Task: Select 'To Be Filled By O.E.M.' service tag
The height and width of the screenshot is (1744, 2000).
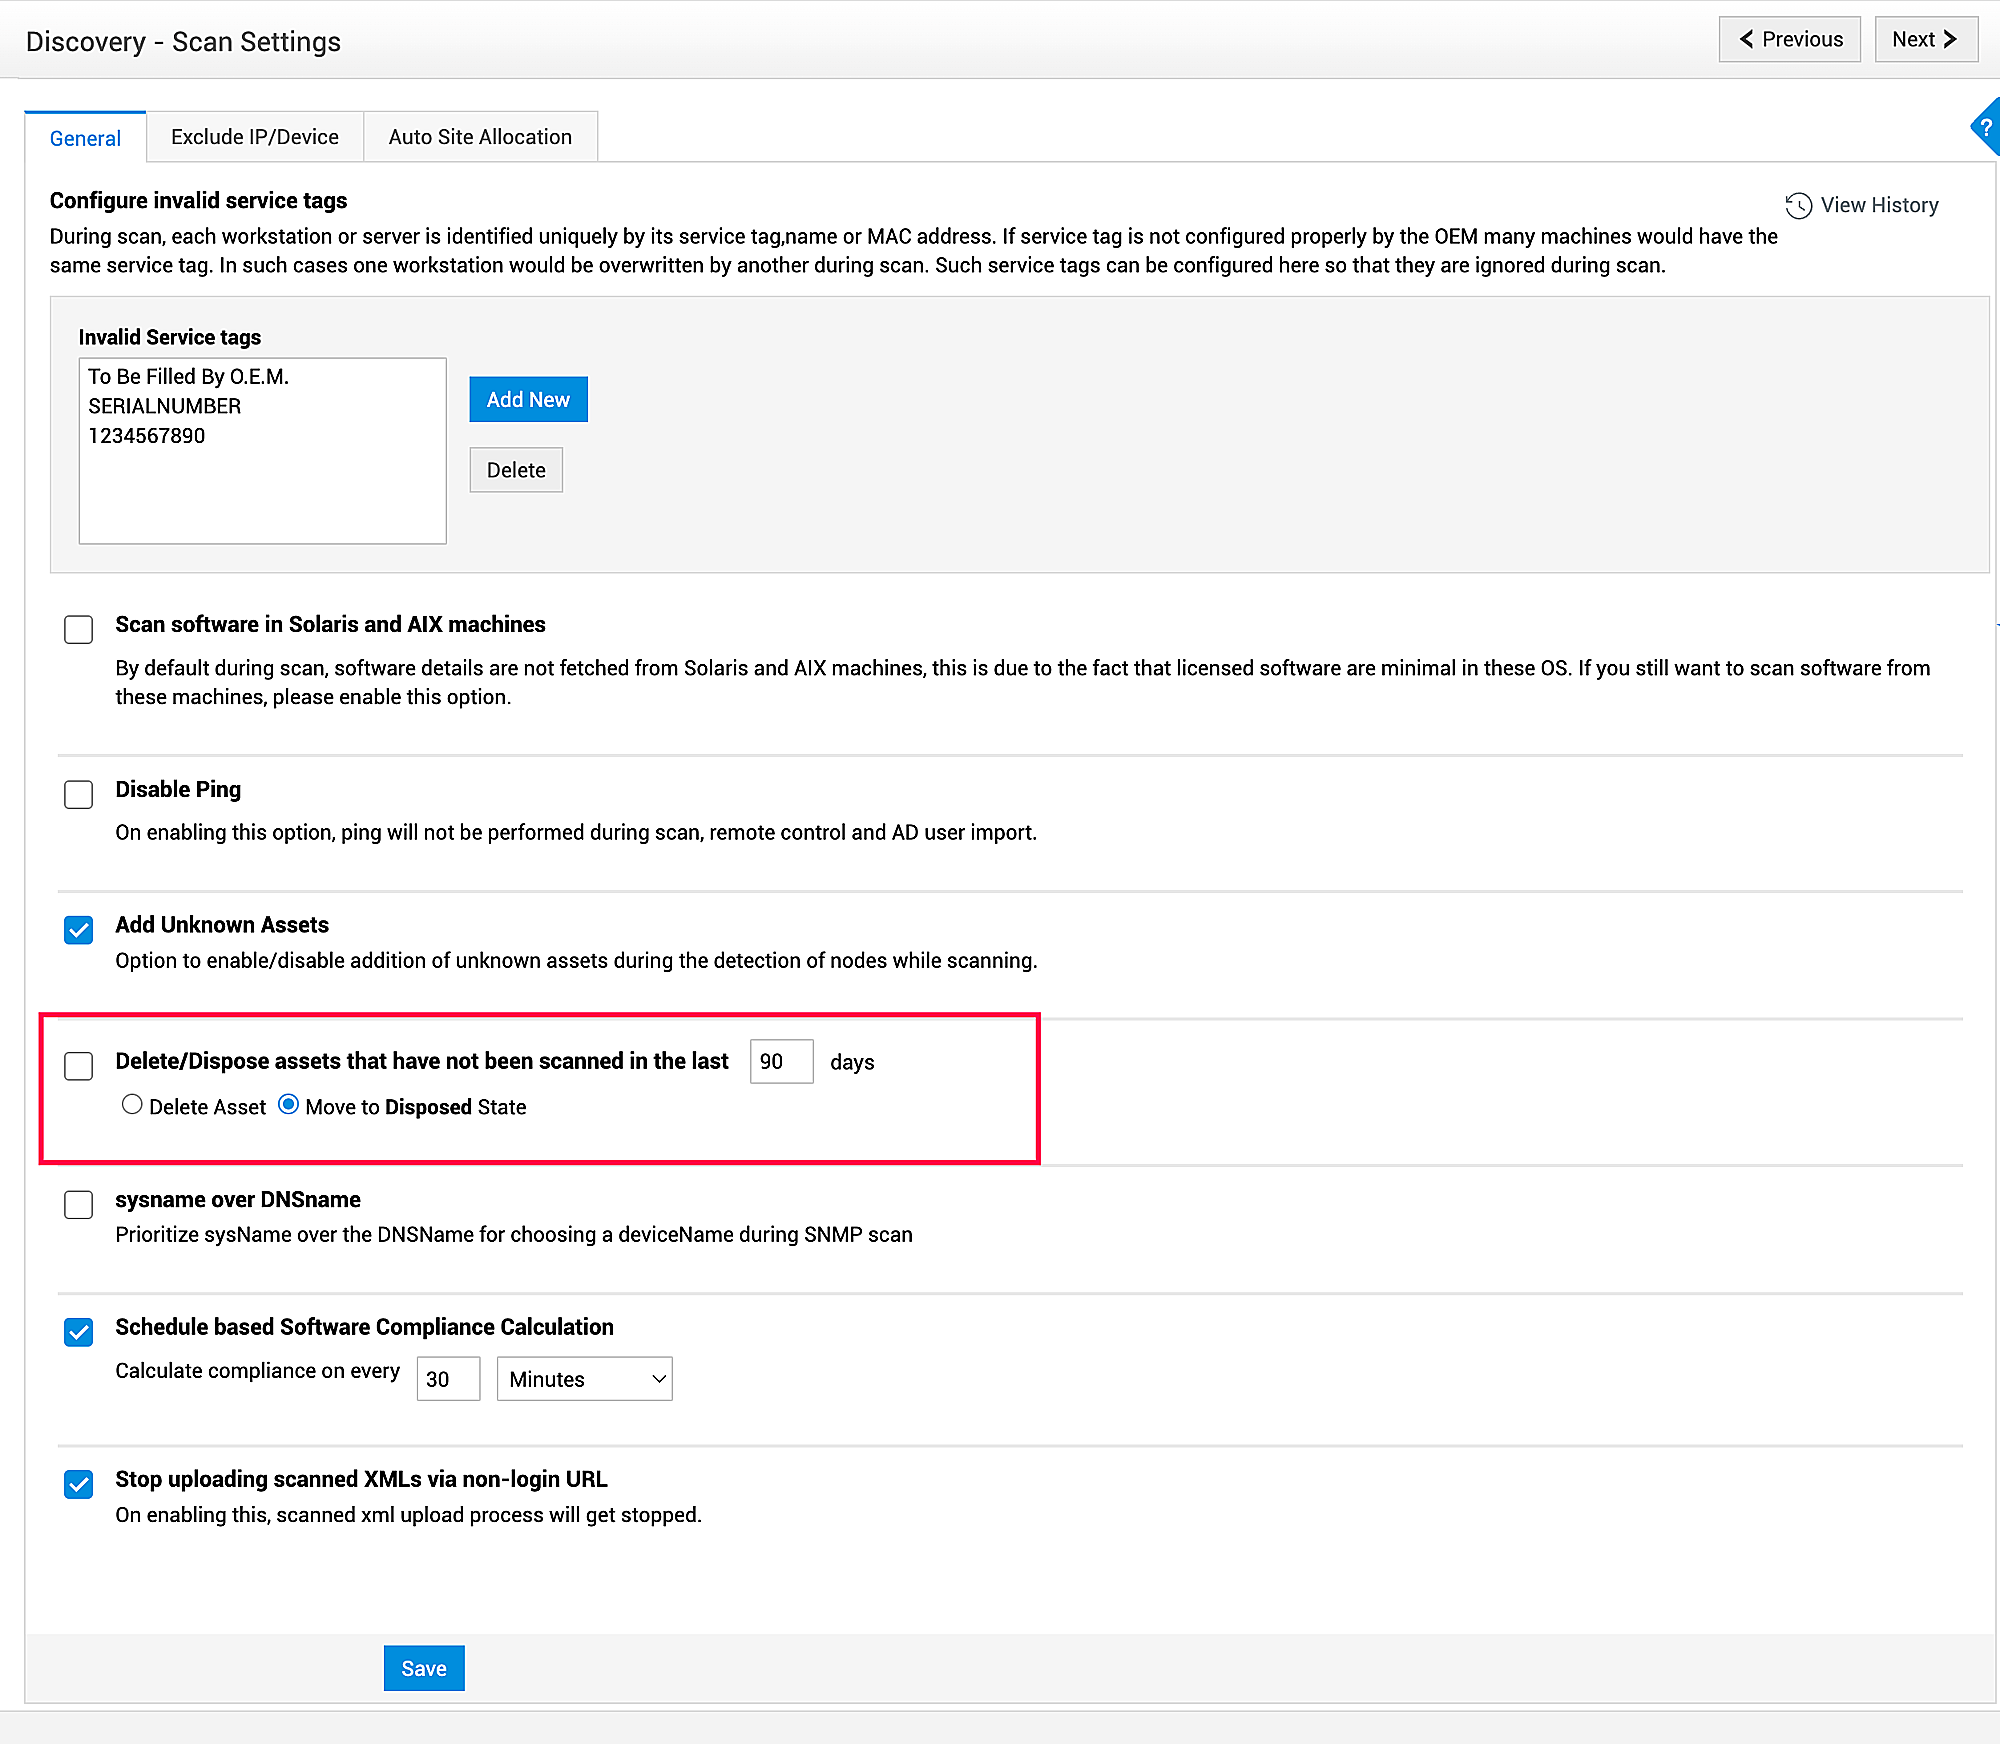Action: tap(188, 376)
